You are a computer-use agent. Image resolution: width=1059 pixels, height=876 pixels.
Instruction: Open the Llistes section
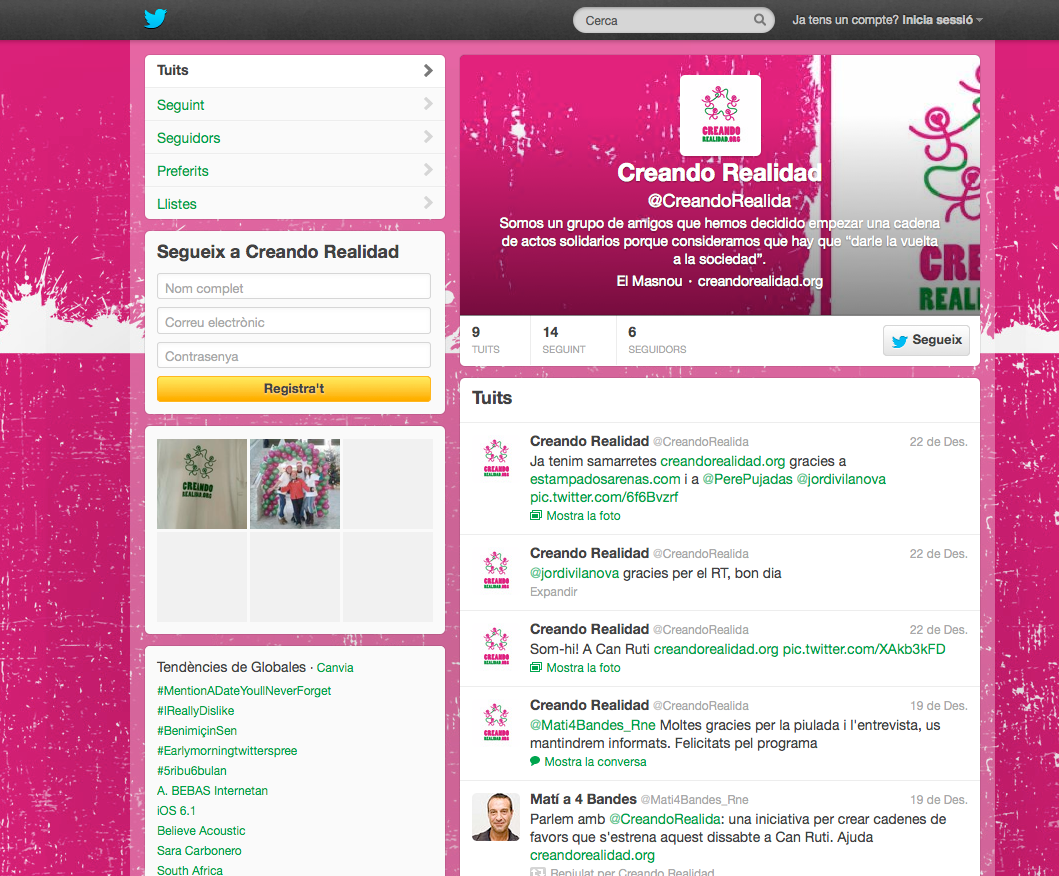(294, 203)
